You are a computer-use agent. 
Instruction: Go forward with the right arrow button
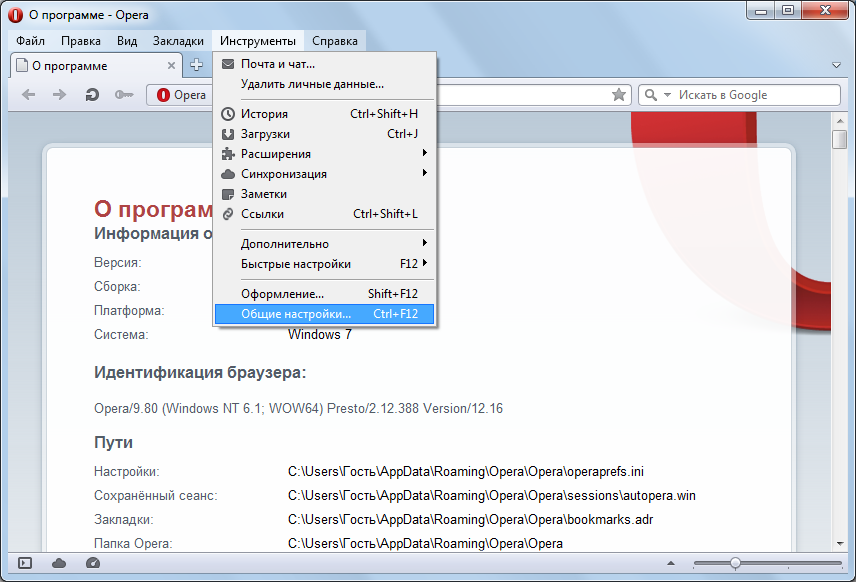point(60,95)
